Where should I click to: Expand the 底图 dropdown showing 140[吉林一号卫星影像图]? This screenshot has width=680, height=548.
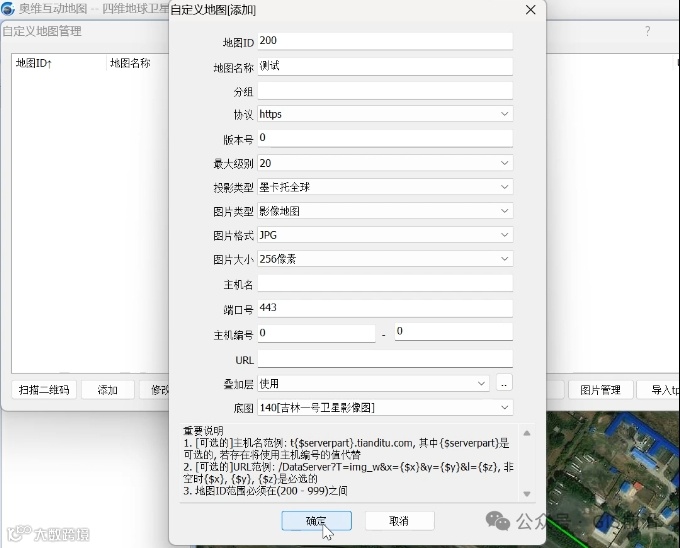[x=385, y=408]
